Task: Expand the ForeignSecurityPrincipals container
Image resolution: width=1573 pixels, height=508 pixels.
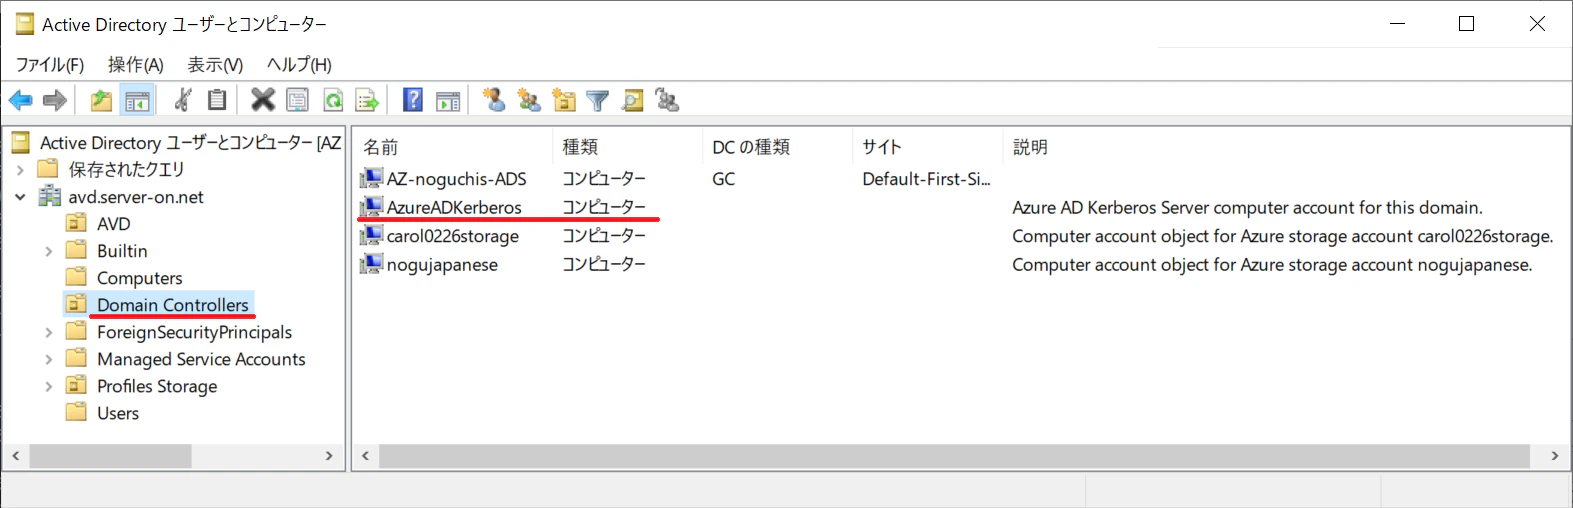Action: [x=48, y=332]
